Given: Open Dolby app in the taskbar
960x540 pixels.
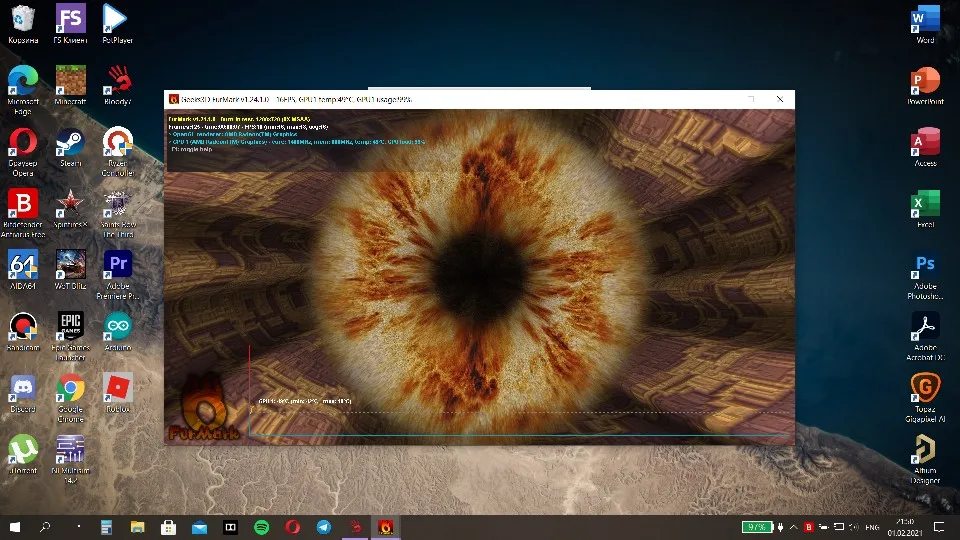Looking at the screenshot, I should [230, 527].
